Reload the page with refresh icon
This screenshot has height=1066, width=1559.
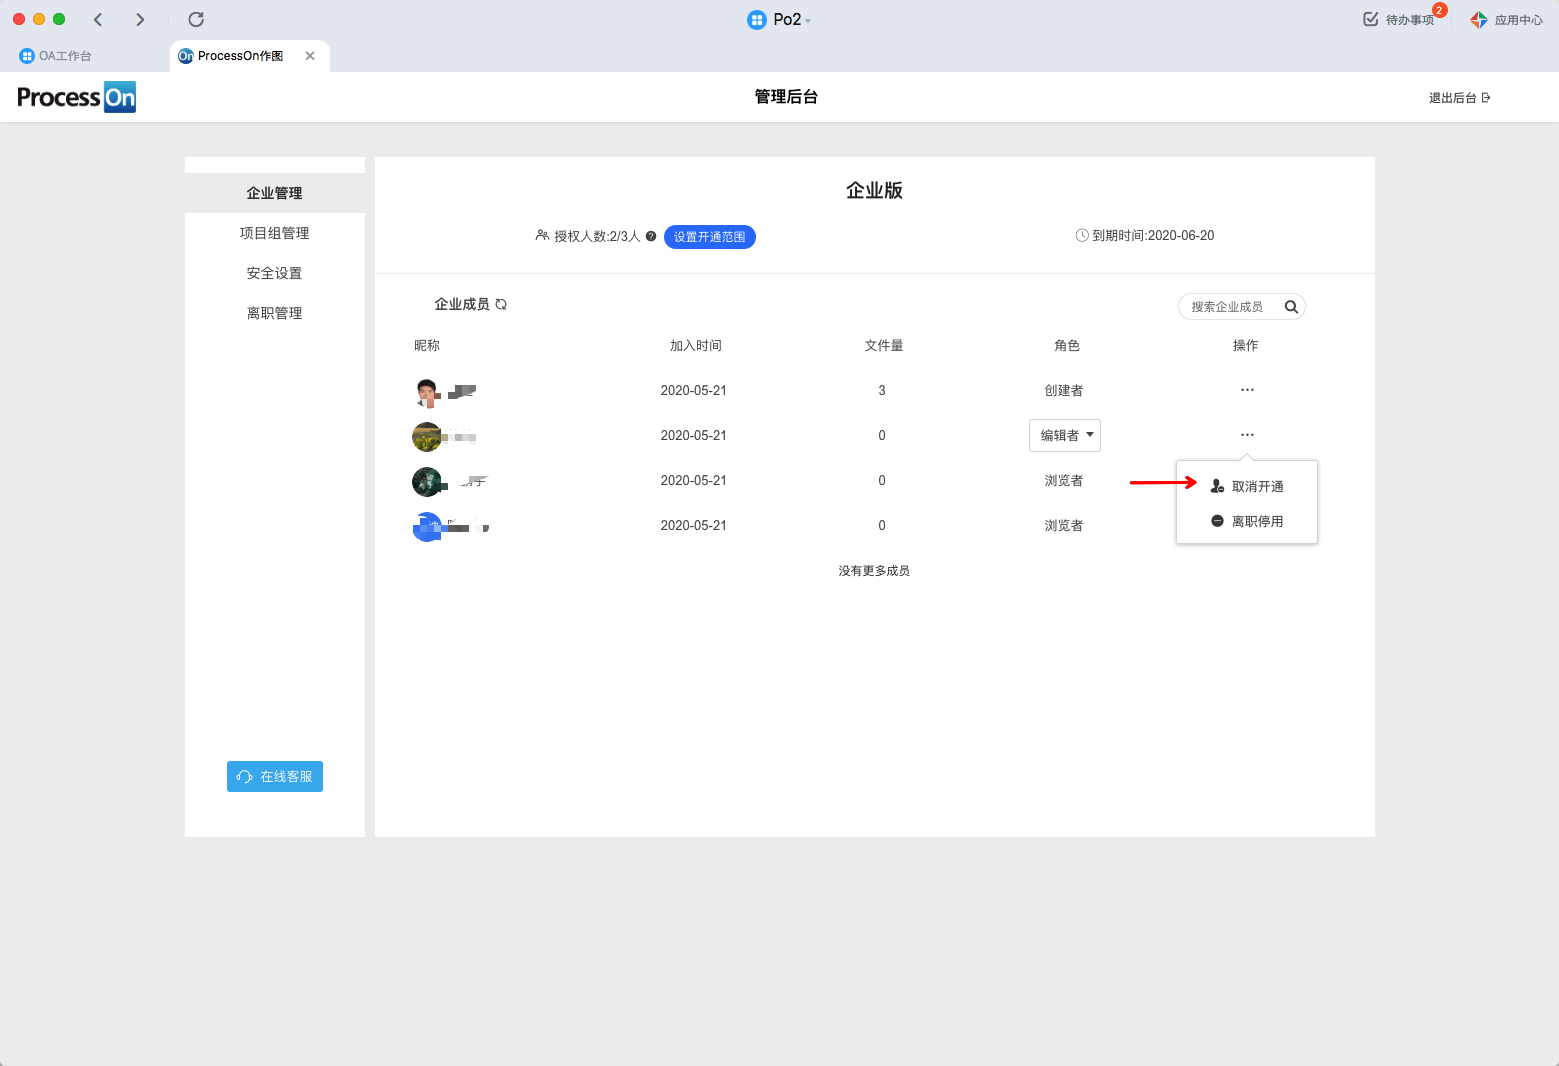(x=196, y=19)
